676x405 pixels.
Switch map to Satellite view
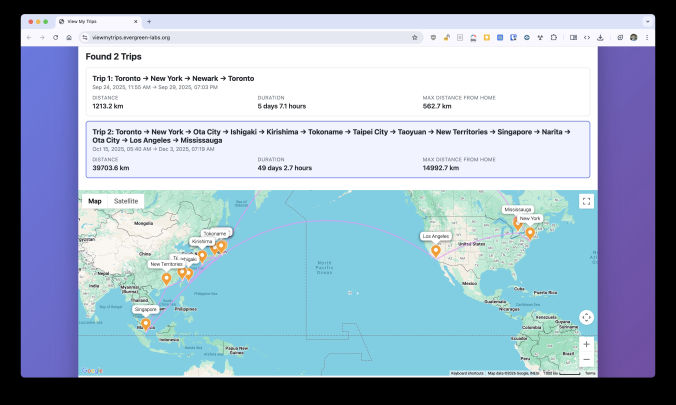126,201
